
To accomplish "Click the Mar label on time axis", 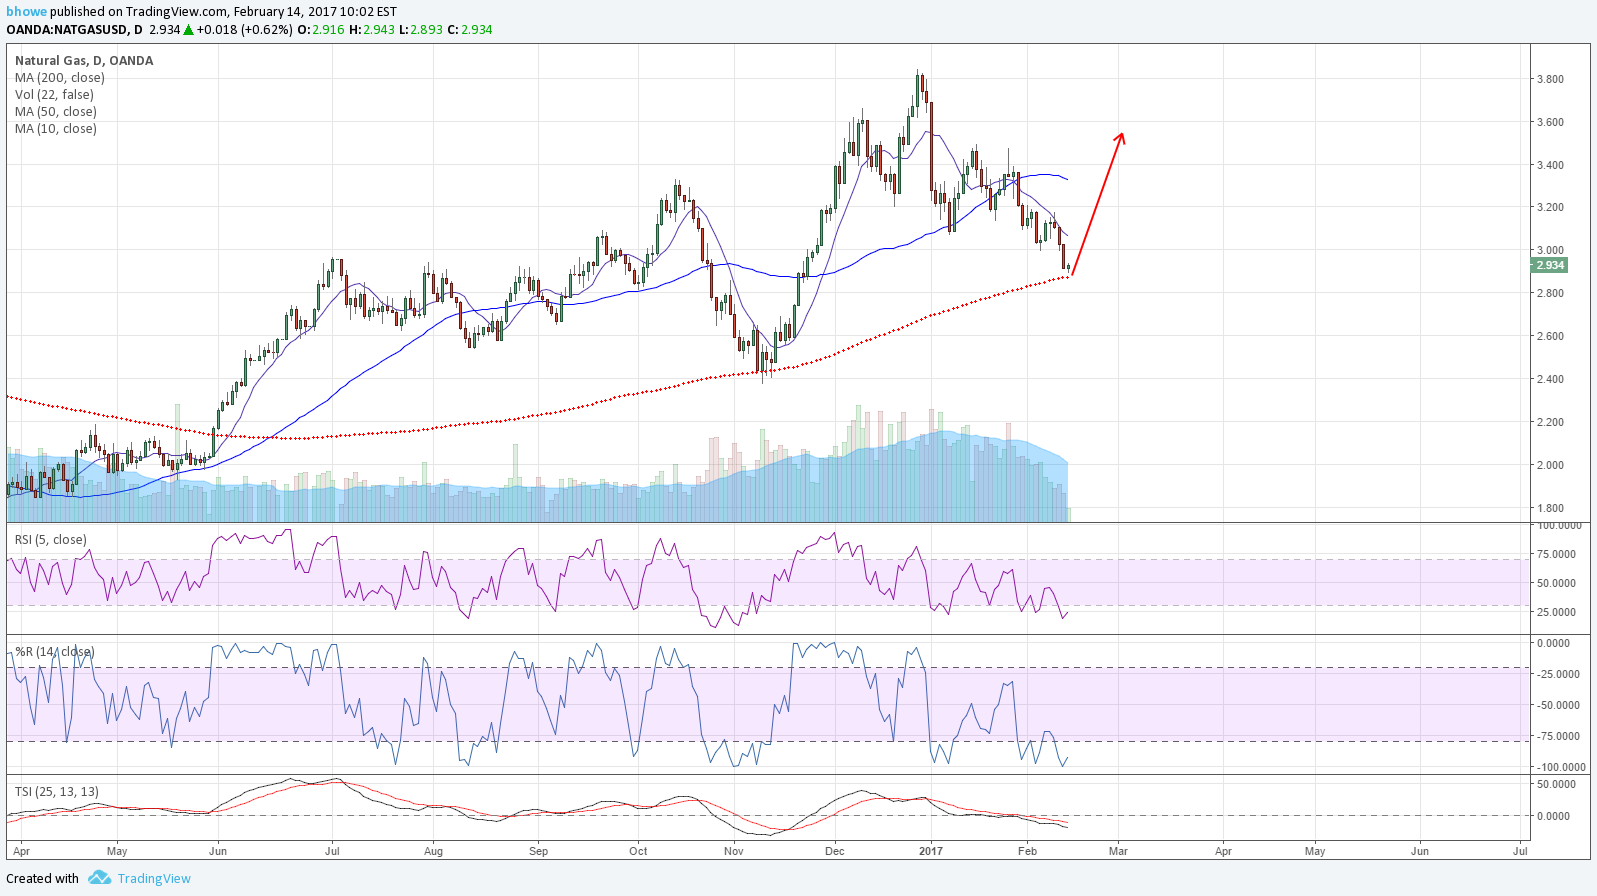I will coord(1118,851).
